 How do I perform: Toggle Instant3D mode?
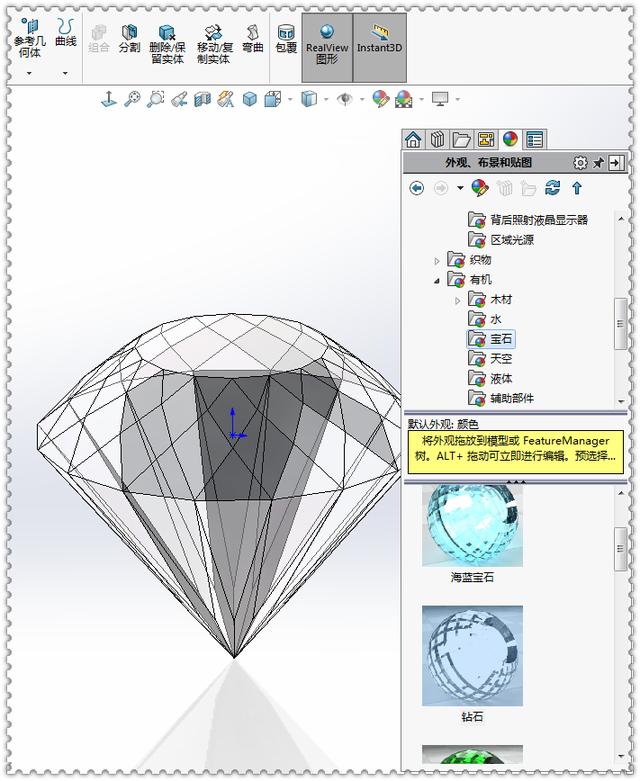coord(380,47)
